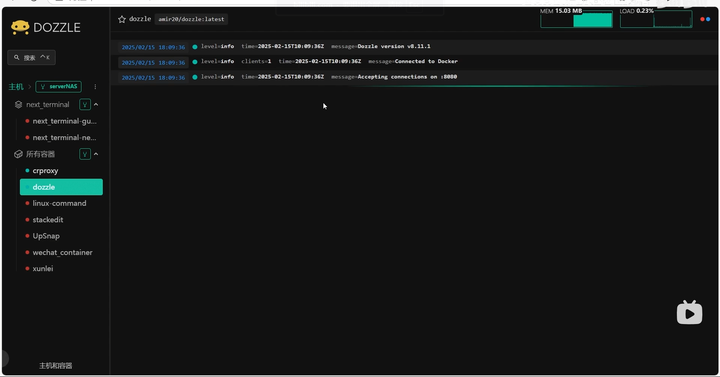This screenshot has width=720, height=377.
Task: Click the next_terminal stack group icon
Action: [x=18, y=105]
